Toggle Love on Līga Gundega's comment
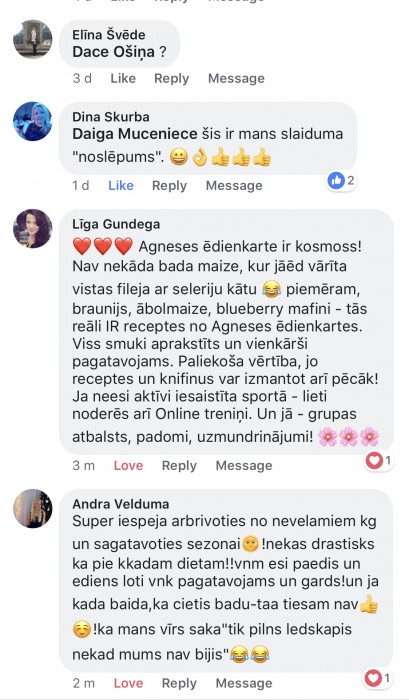Viewport: 409px width, 700px height. pos(128,465)
